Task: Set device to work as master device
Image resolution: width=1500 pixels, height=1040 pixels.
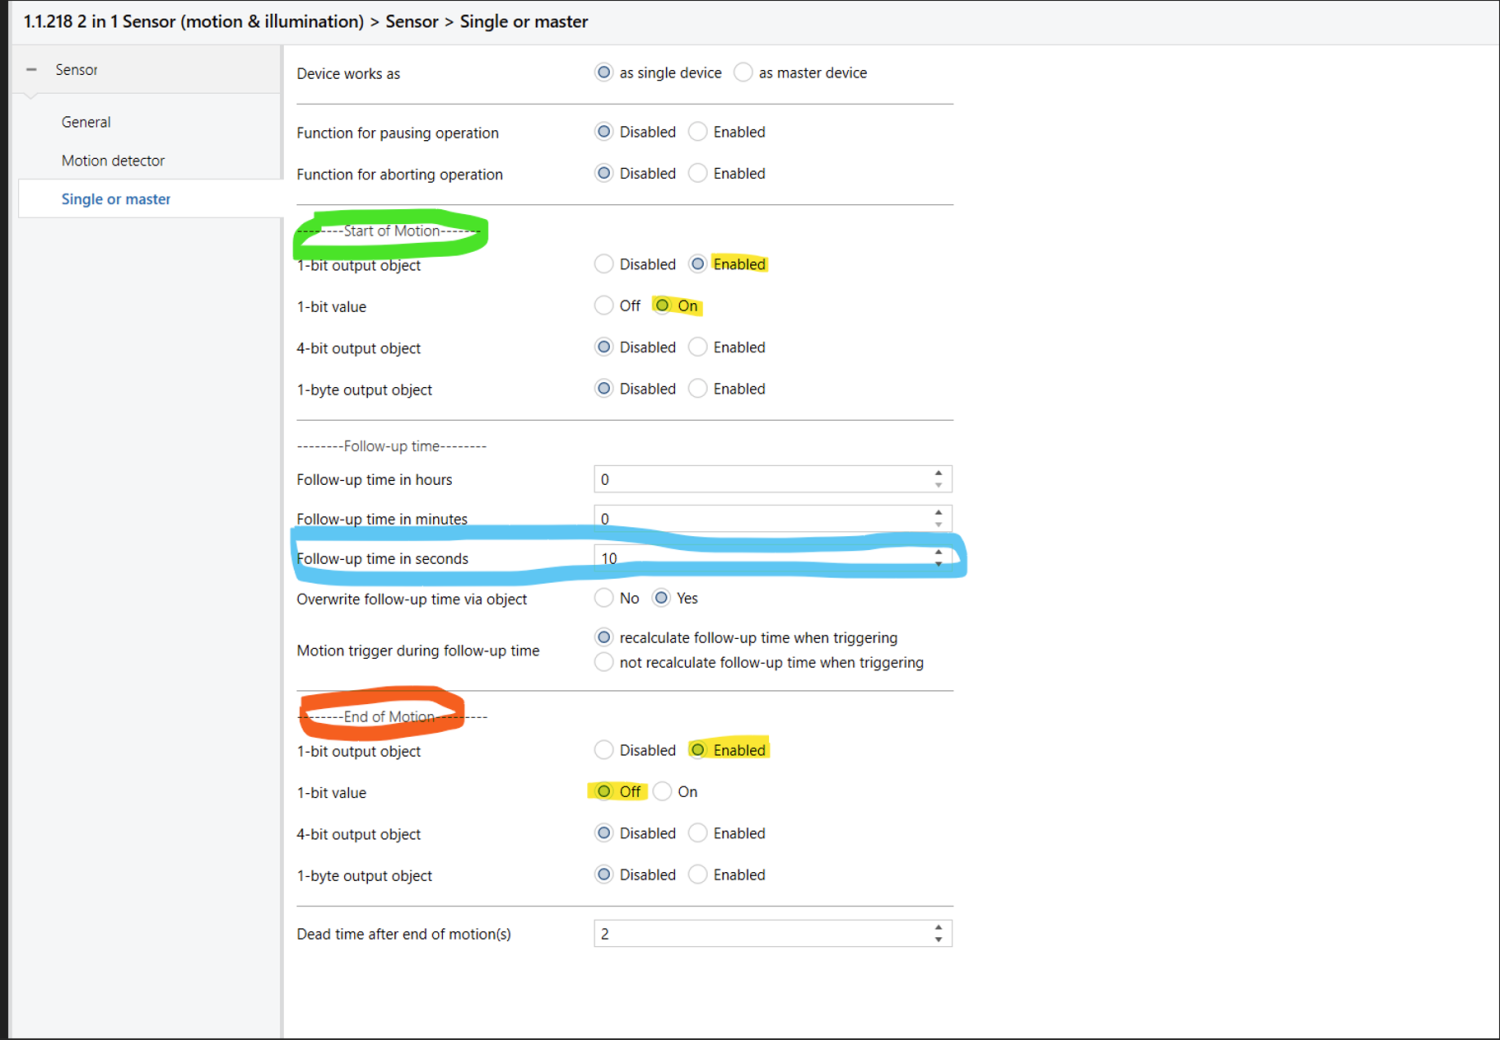Action: point(743,73)
